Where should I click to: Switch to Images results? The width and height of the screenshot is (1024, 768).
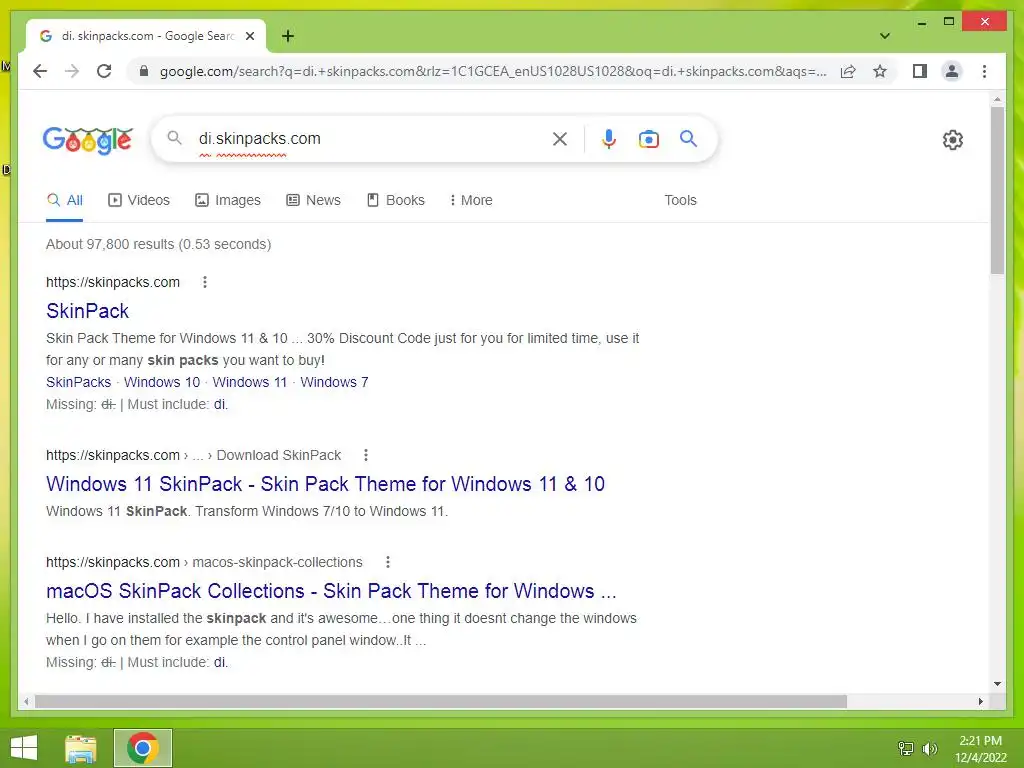[x=228, y=200]
